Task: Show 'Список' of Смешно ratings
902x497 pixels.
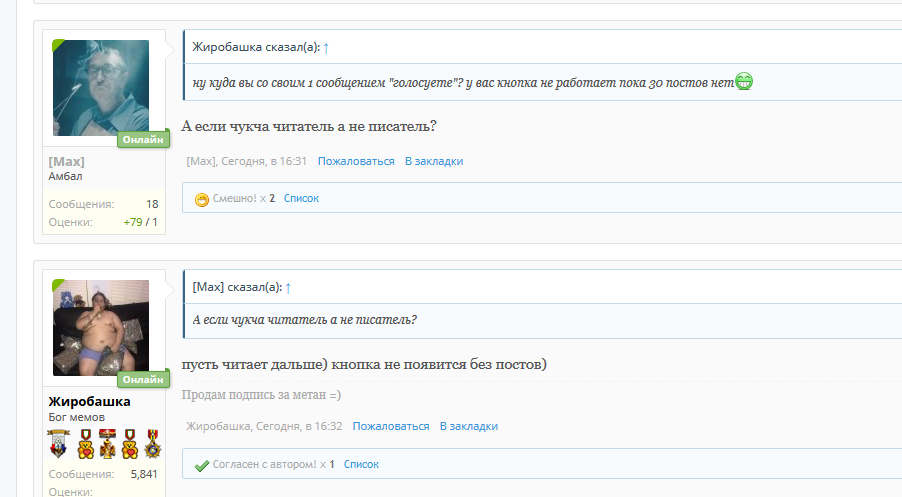Action: (x=301, y=199)
